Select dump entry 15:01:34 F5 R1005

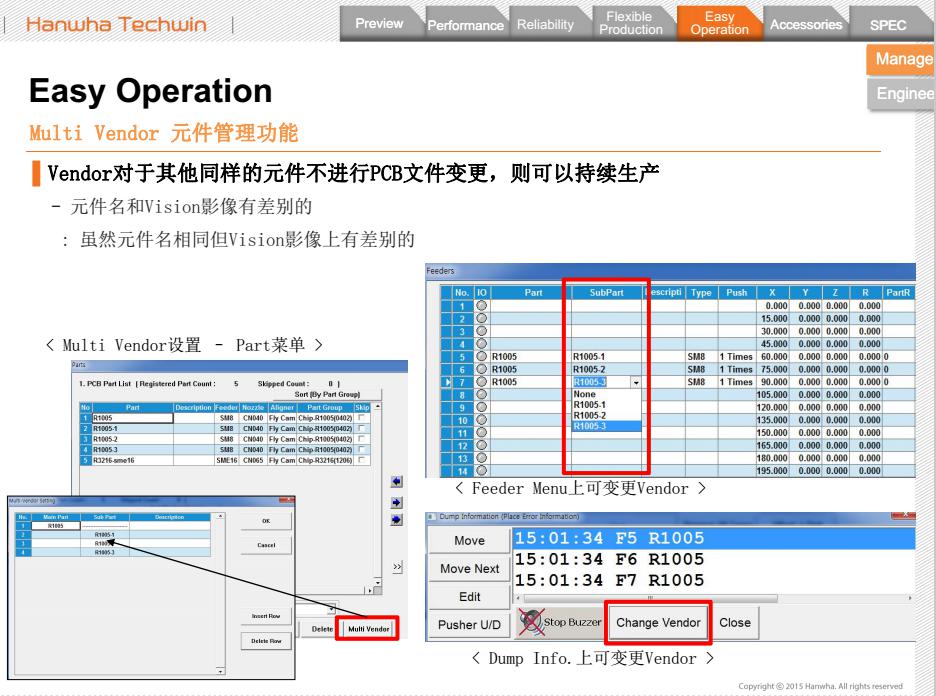[714, 538]
